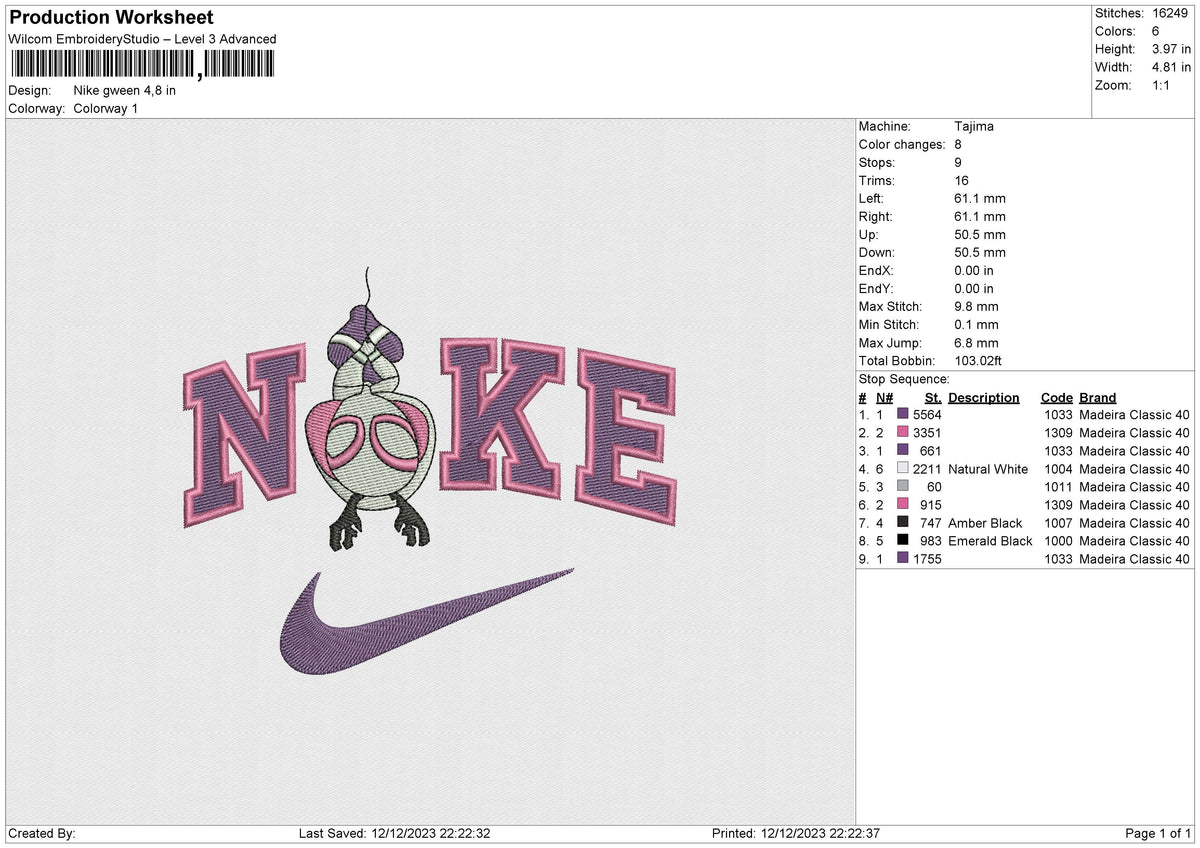Click the 'EndX:' label

(x=877, y=271)
